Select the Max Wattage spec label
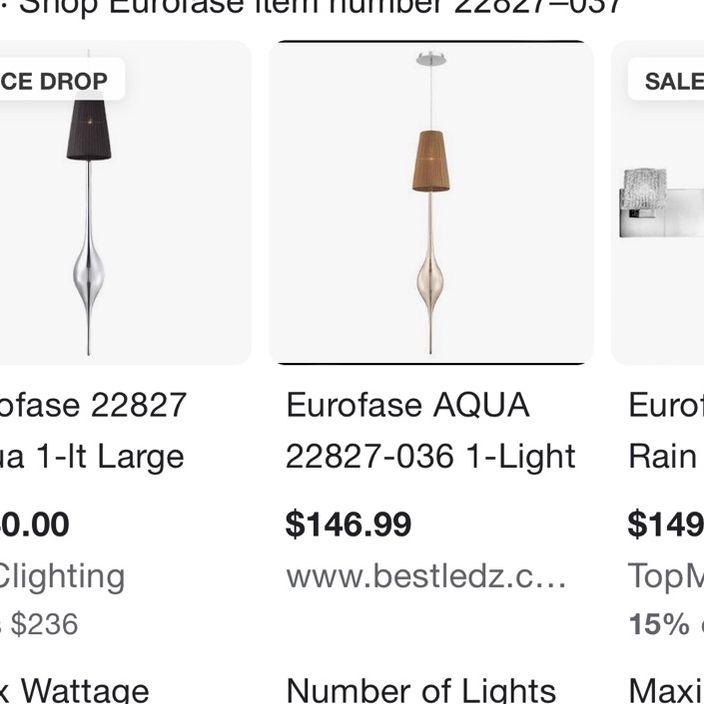This screenshot has height=704, width=704. pyautogui.click(x=74, y=691)
